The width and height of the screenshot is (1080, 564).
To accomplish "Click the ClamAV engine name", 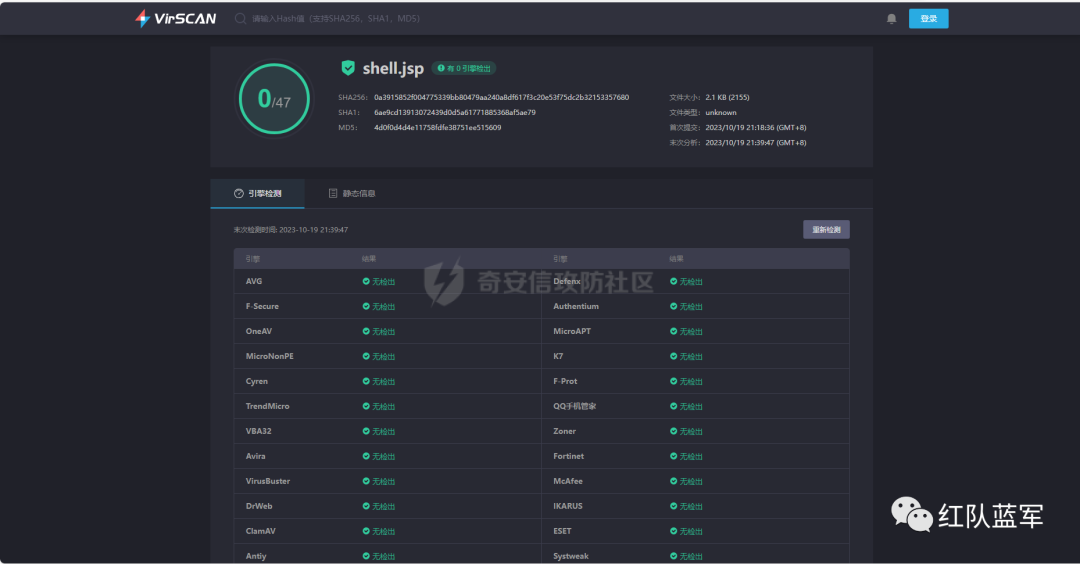I will tap(260, 531).
